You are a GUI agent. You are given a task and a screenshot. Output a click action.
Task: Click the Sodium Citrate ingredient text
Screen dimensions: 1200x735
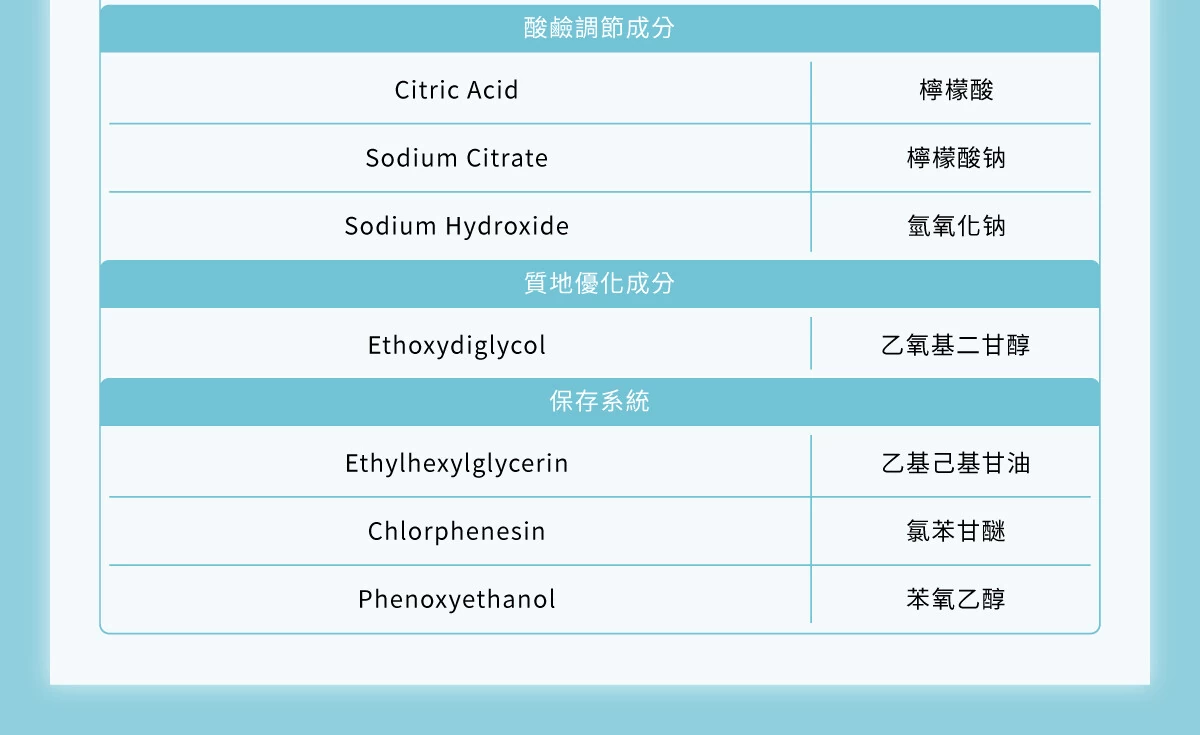click(457, 158)
